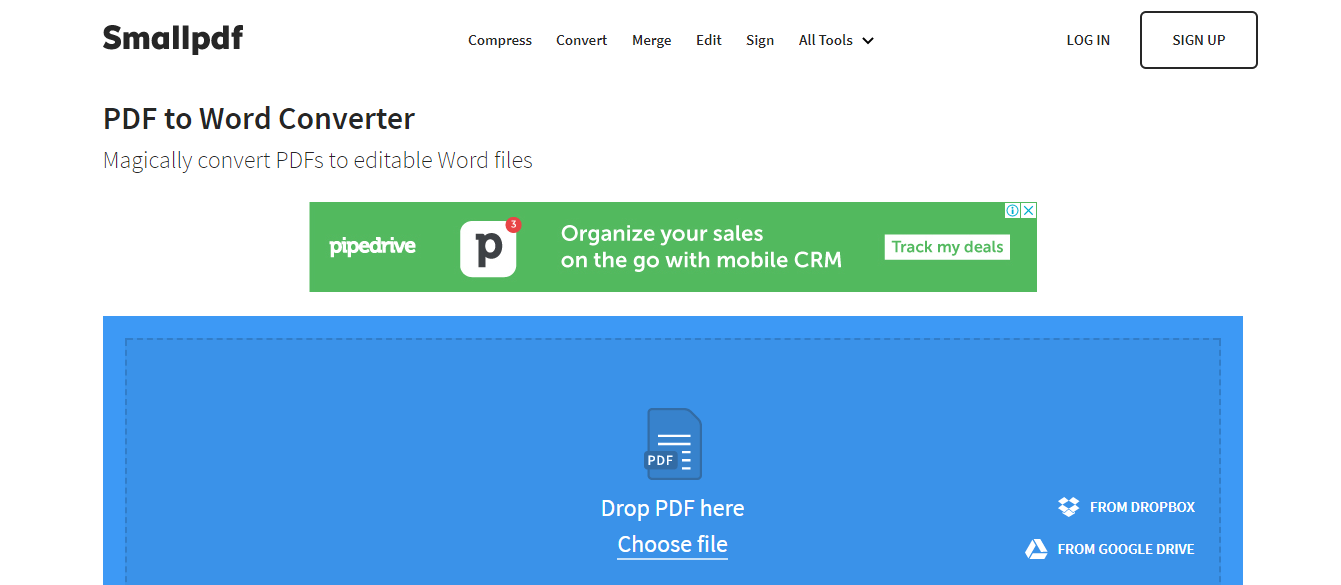This screenshot has width=1341, height=585.
Task: Close the ad with the X icon
Action: (x=1029, y=210)
